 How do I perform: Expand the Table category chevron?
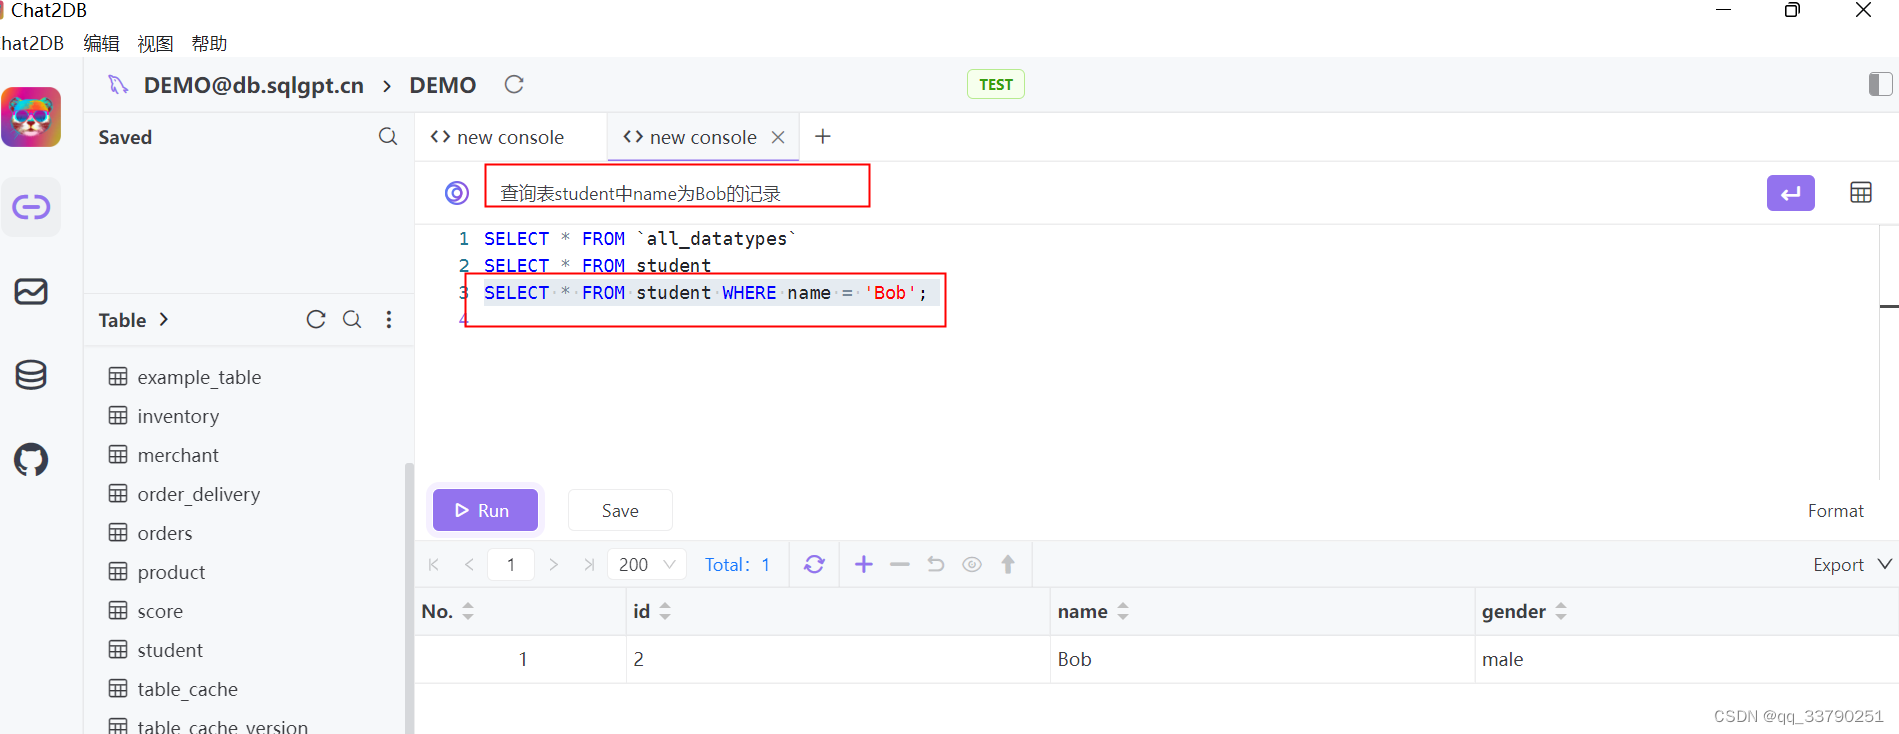pos(164,319)
